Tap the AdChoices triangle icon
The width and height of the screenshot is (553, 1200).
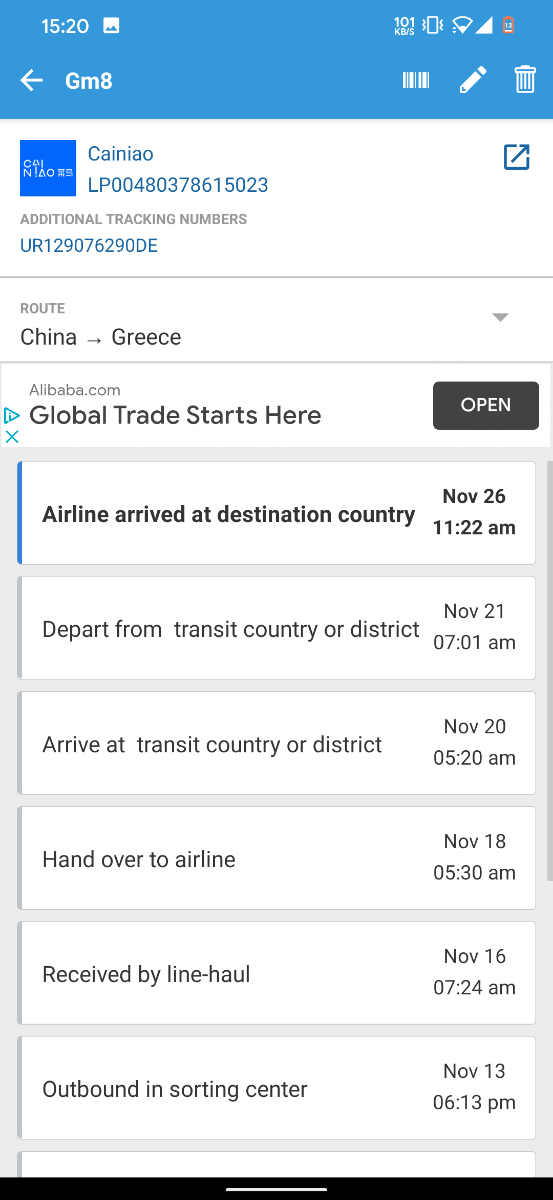pos(12,415)
